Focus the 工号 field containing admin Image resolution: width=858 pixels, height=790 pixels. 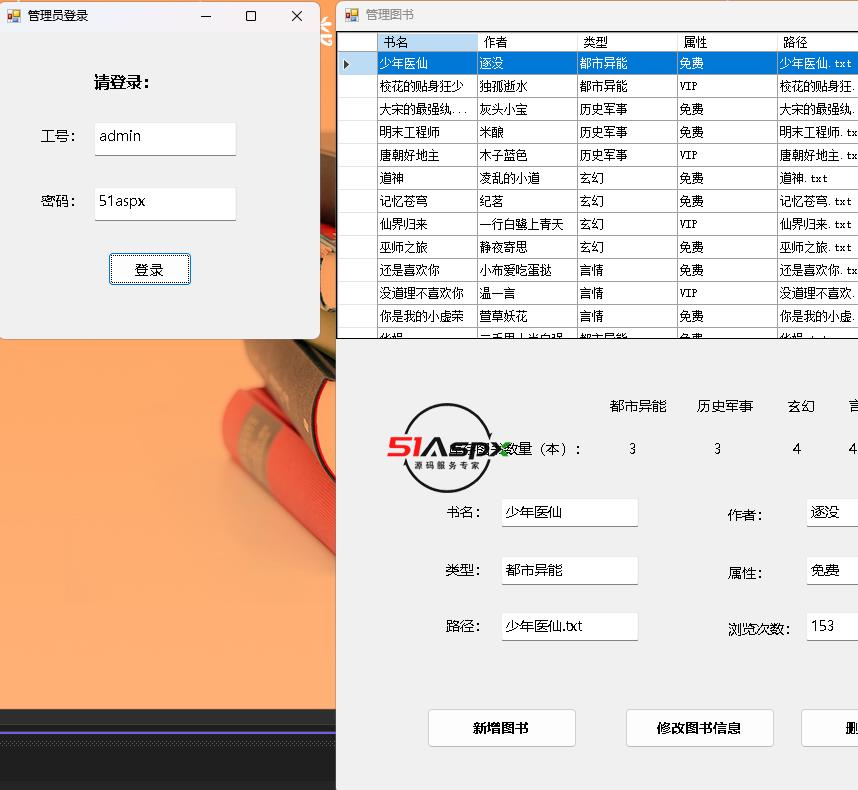[x=165, y=138]
